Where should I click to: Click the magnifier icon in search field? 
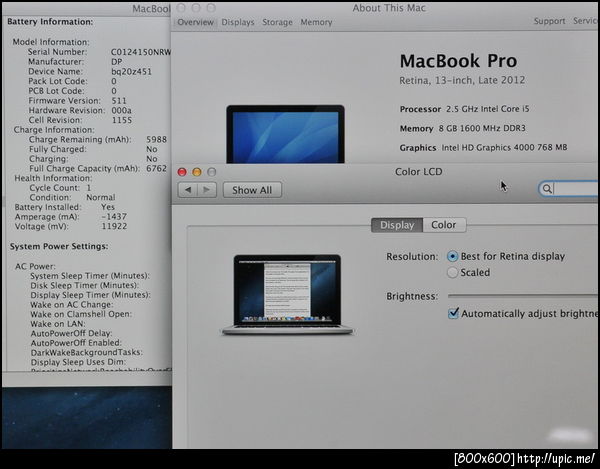547,189
